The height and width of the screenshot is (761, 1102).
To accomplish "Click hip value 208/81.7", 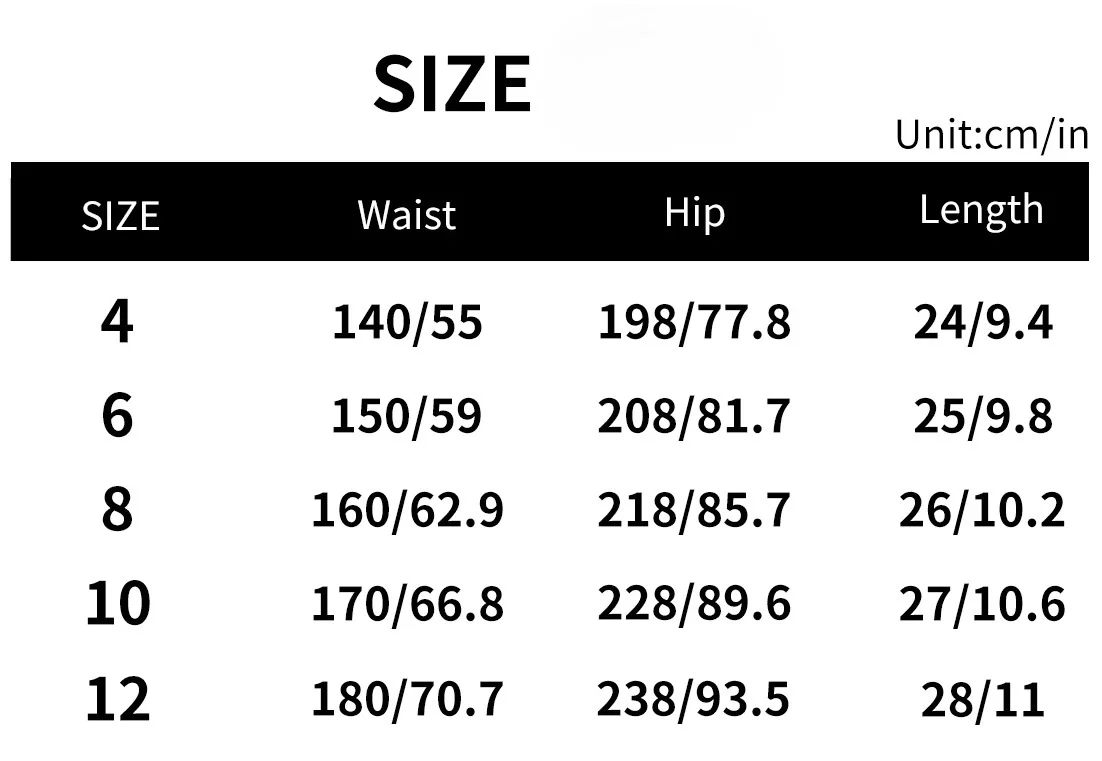I will (x=694, y=415).
